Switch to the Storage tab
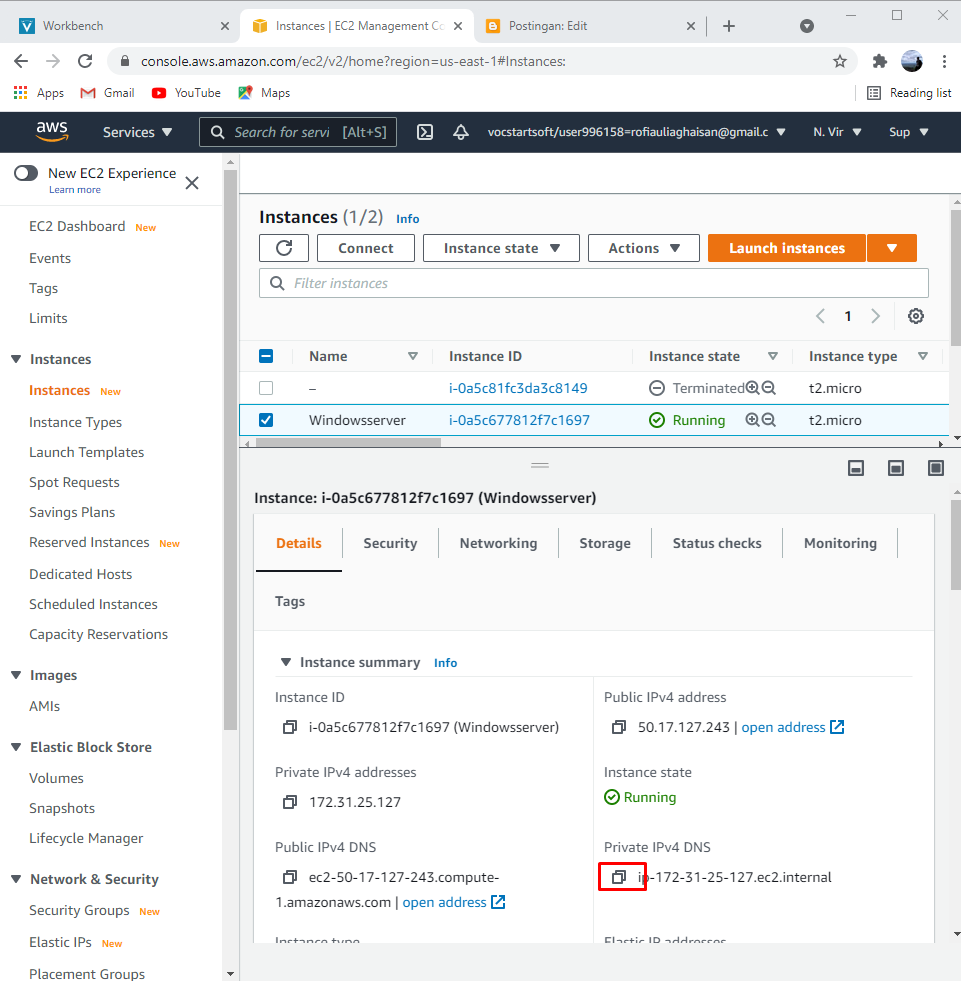Screen dimensions: 961x981 click(x=605, y=543)
